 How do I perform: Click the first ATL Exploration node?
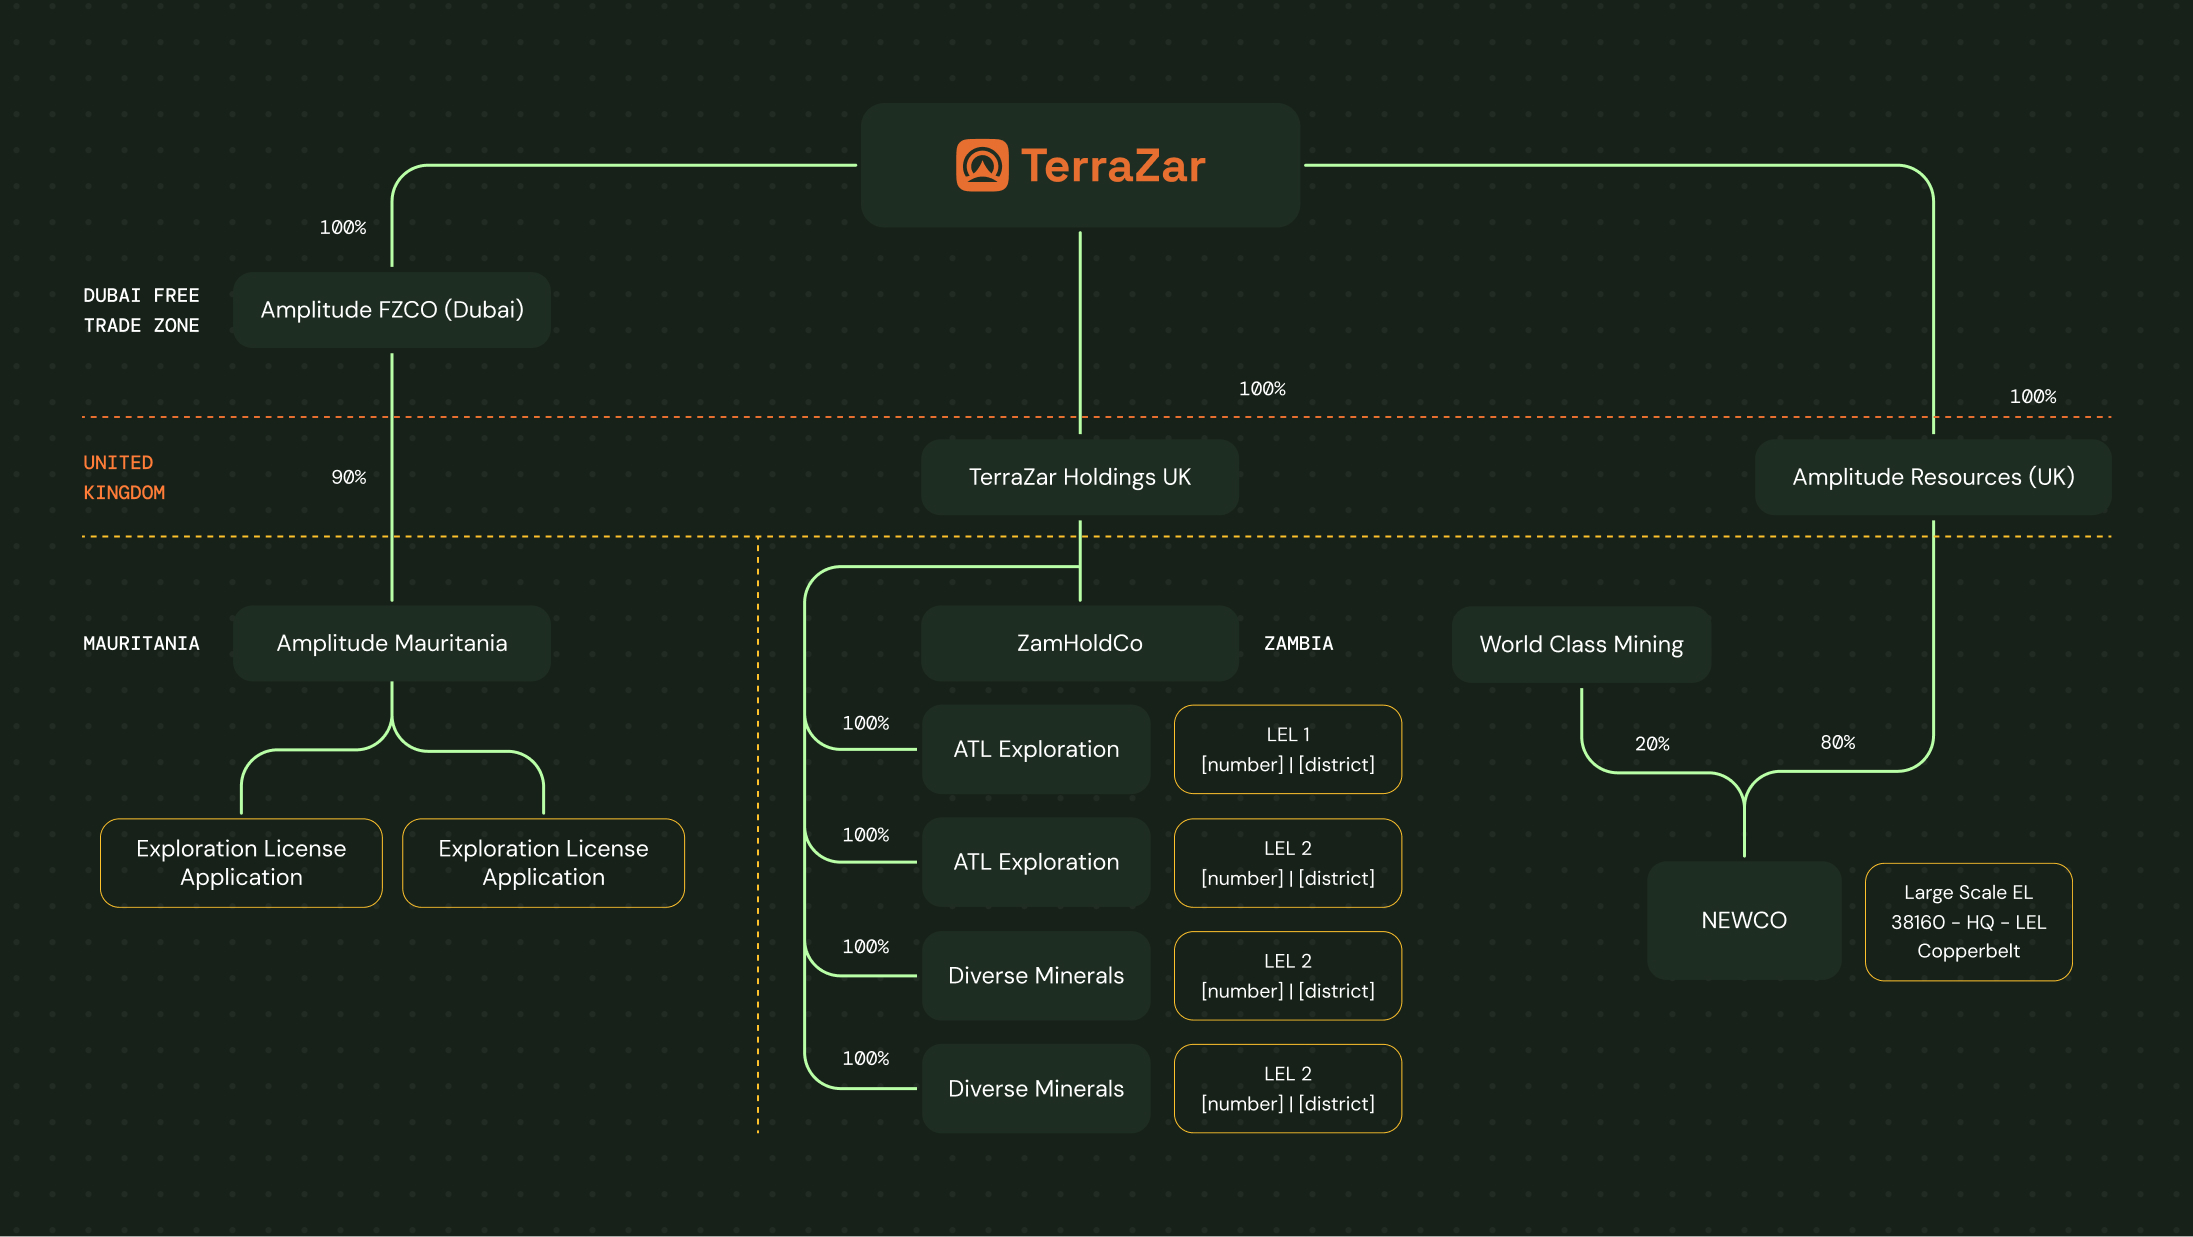pos(1035,749)
